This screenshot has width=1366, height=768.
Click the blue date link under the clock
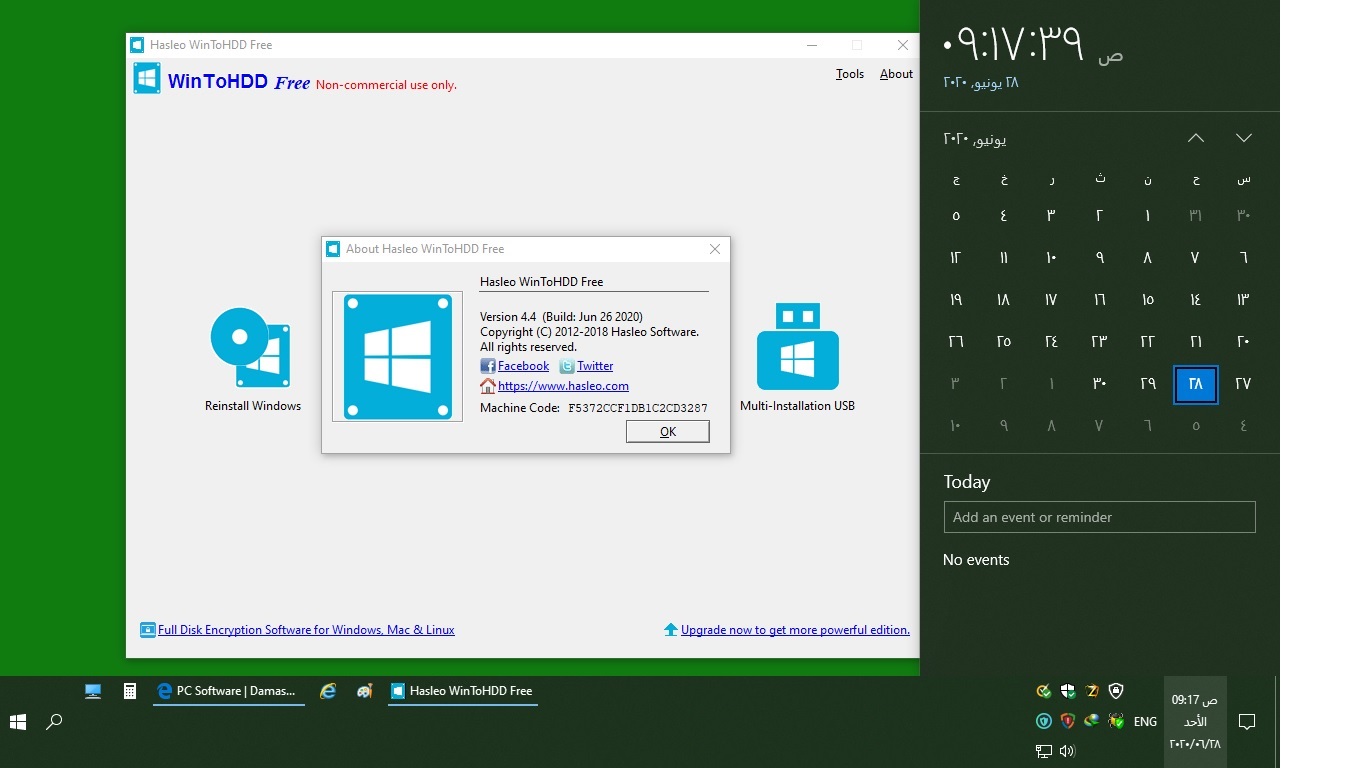tap(981, 83)
